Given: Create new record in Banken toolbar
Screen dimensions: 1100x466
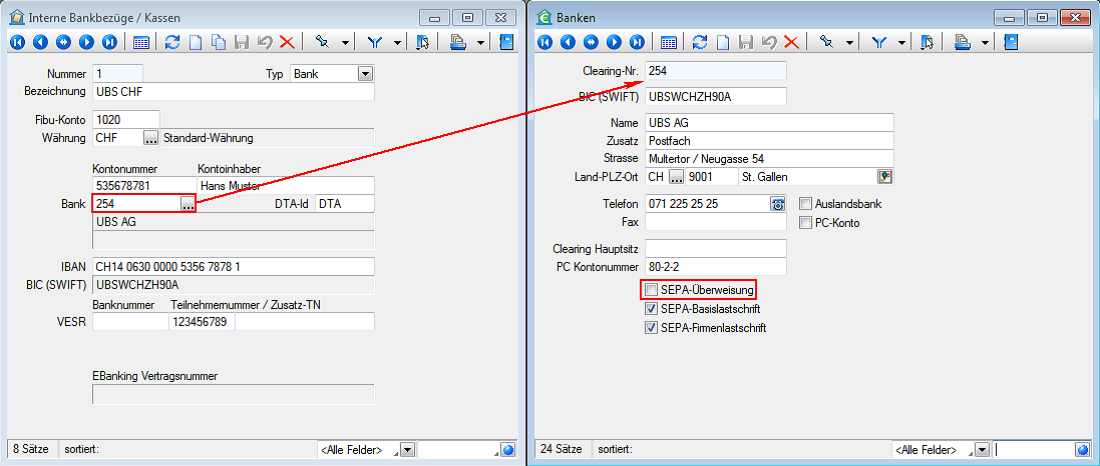Looking at the screenshot, I should coord(723,42).
